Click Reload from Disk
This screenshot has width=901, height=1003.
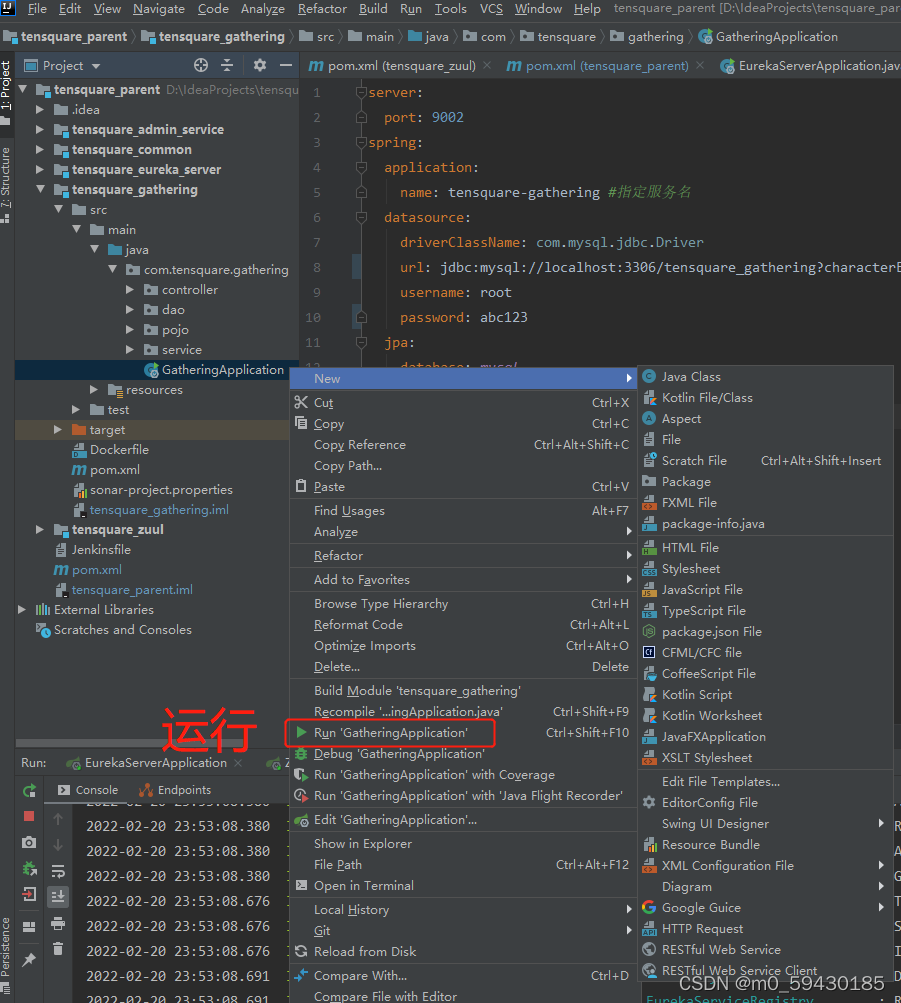[x=463, y=952]
